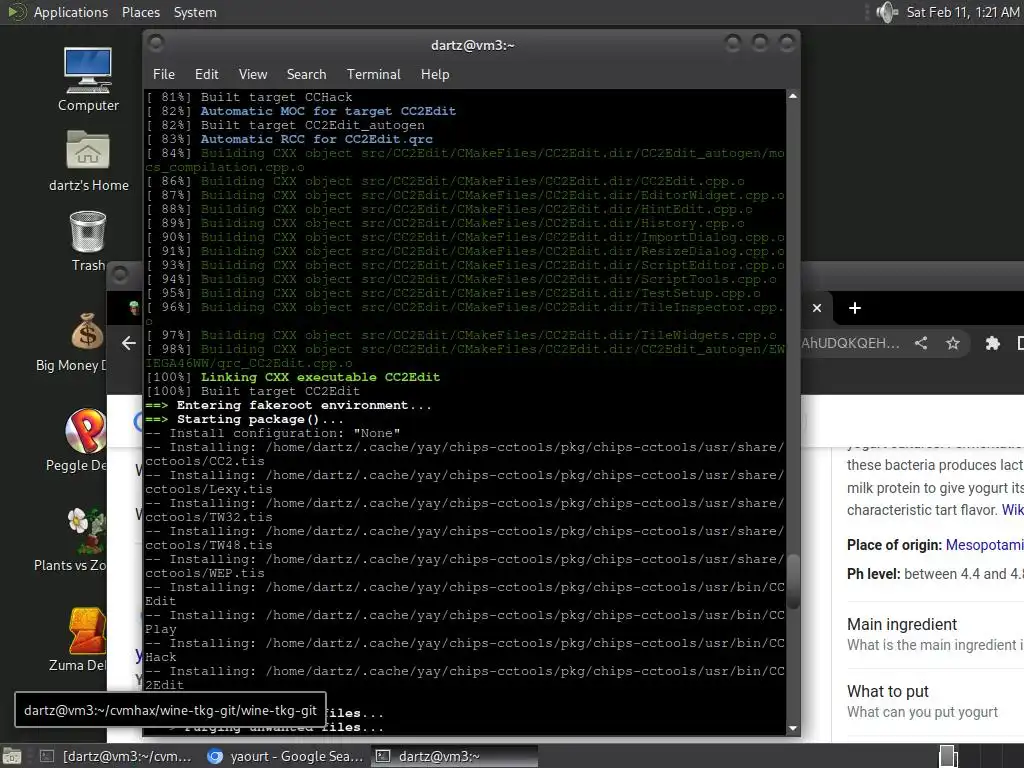1024x768 pixels.
Task: Click the browser address bar URL text
Action: pos(850,343)
